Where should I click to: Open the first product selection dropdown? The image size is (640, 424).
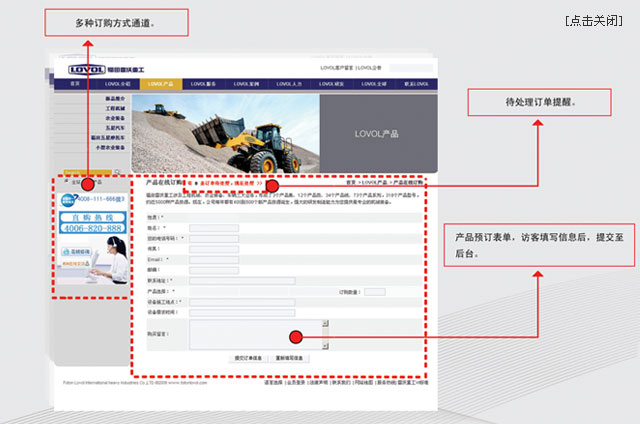[214, 292]
